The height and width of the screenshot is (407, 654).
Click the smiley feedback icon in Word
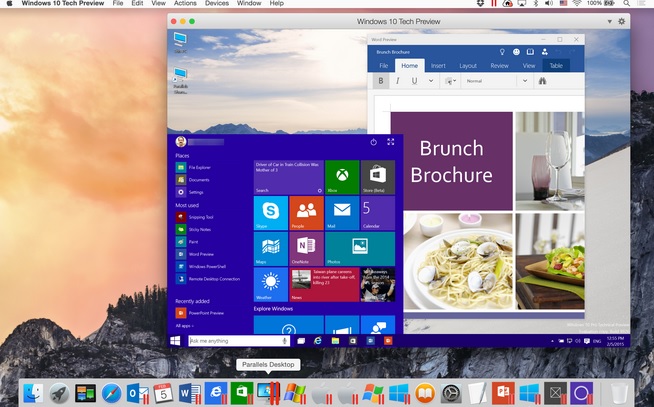(516, 52)
